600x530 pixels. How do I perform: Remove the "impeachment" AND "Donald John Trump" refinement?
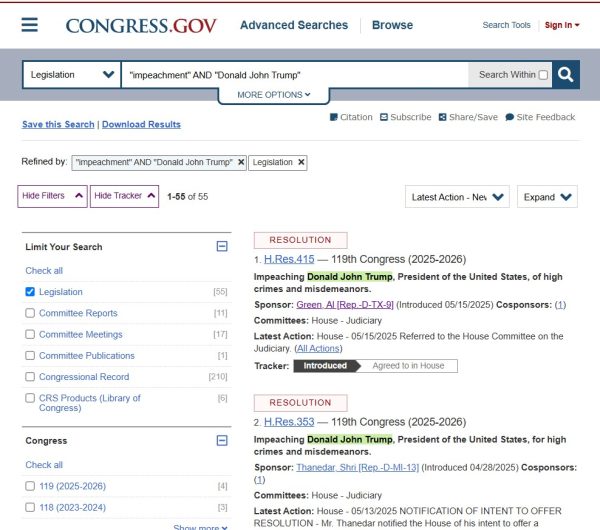[241, 162]
